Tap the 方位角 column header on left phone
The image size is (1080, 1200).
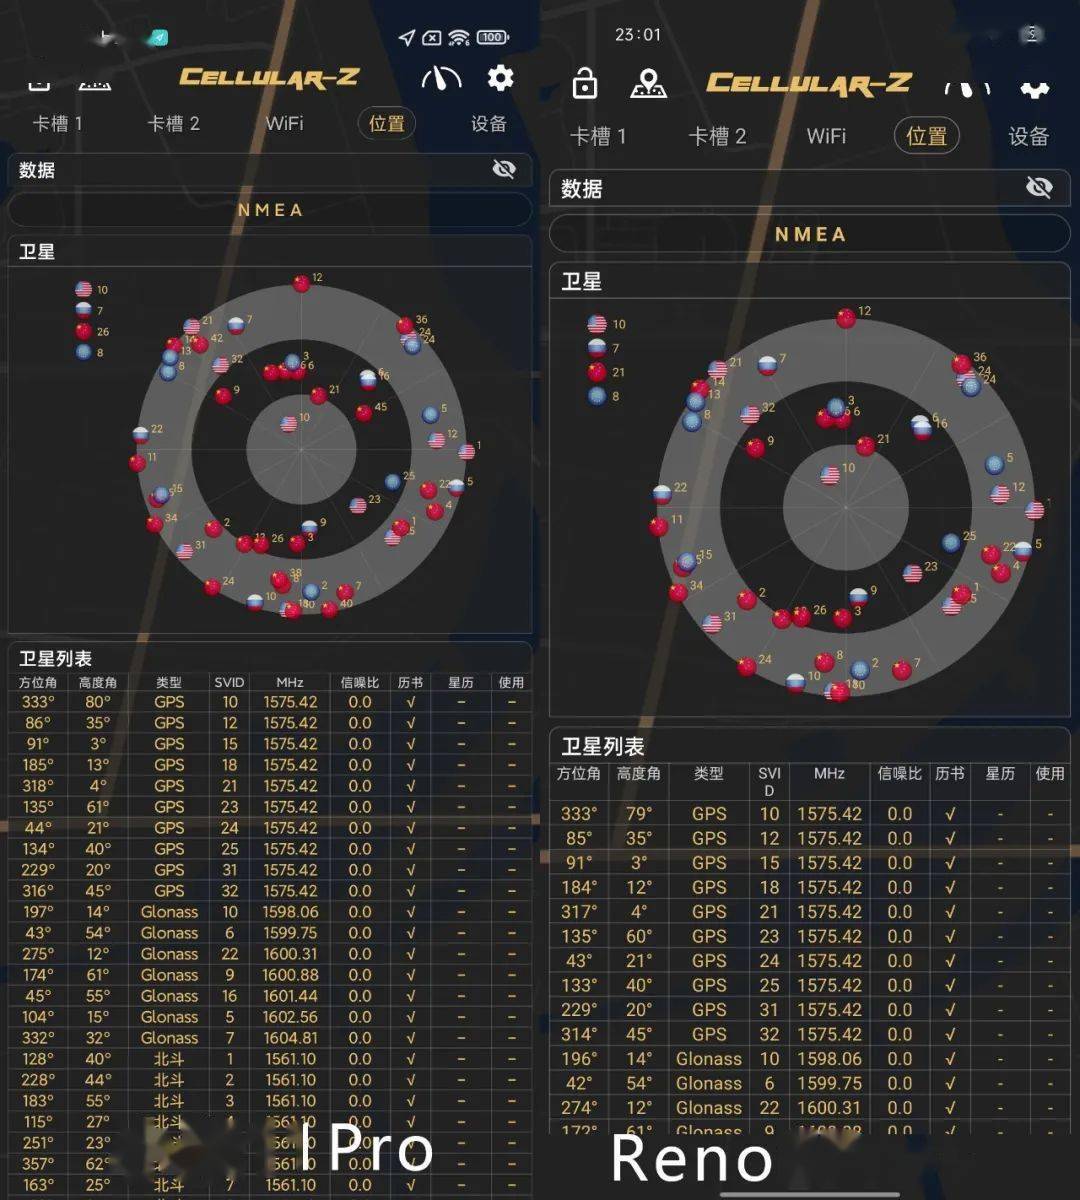point(38,682)
